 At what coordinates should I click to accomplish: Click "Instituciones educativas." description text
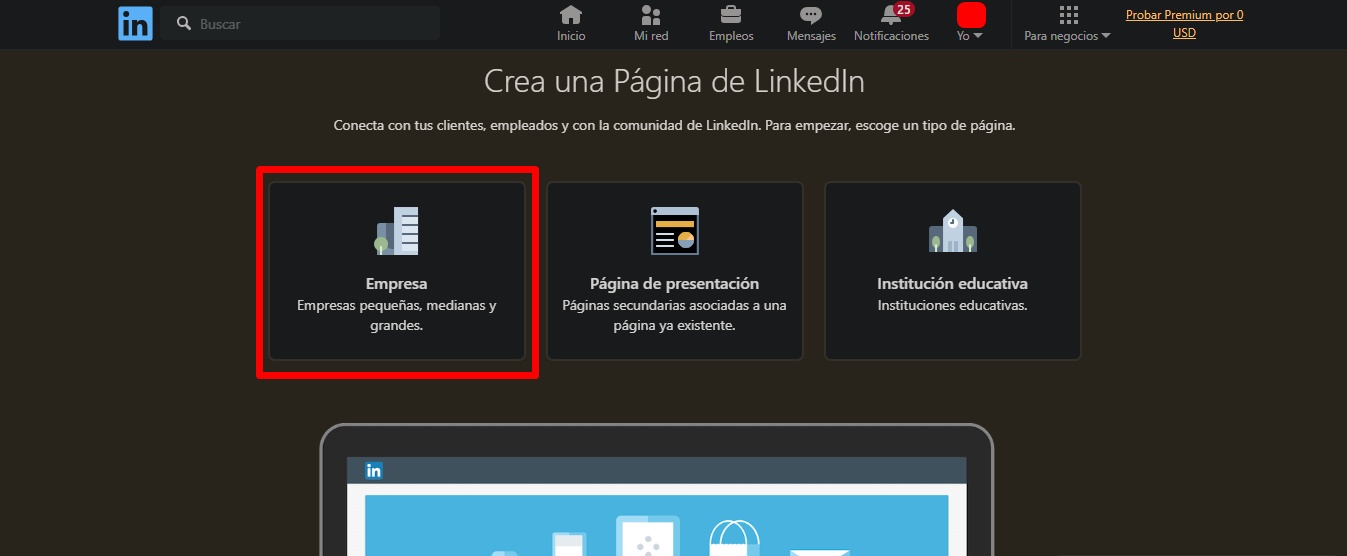[952, 306]
